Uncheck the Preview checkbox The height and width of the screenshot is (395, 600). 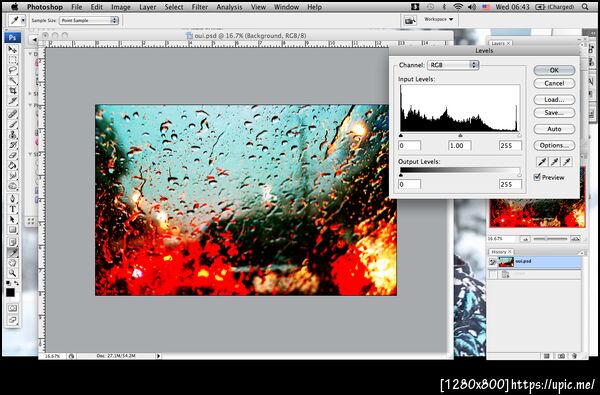(537, 177)
